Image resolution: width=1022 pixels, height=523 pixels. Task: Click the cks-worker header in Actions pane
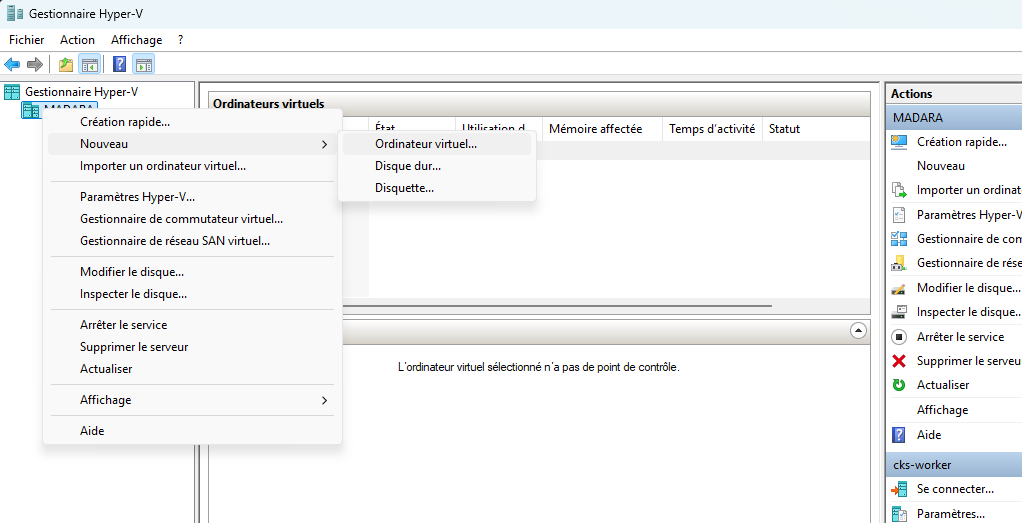tap(954, 465)
